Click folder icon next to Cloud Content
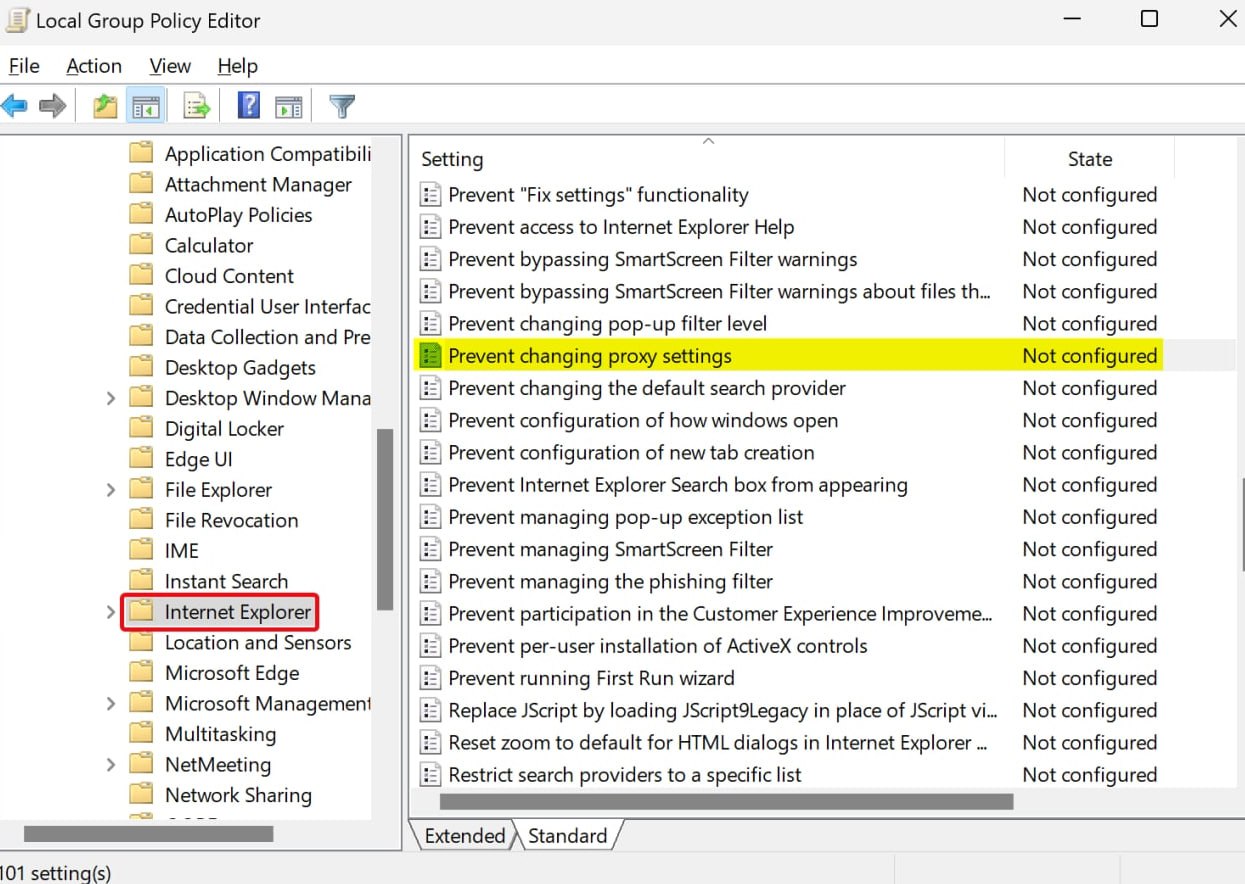The height and width of the screenshot is (884, 1245). 142,276
